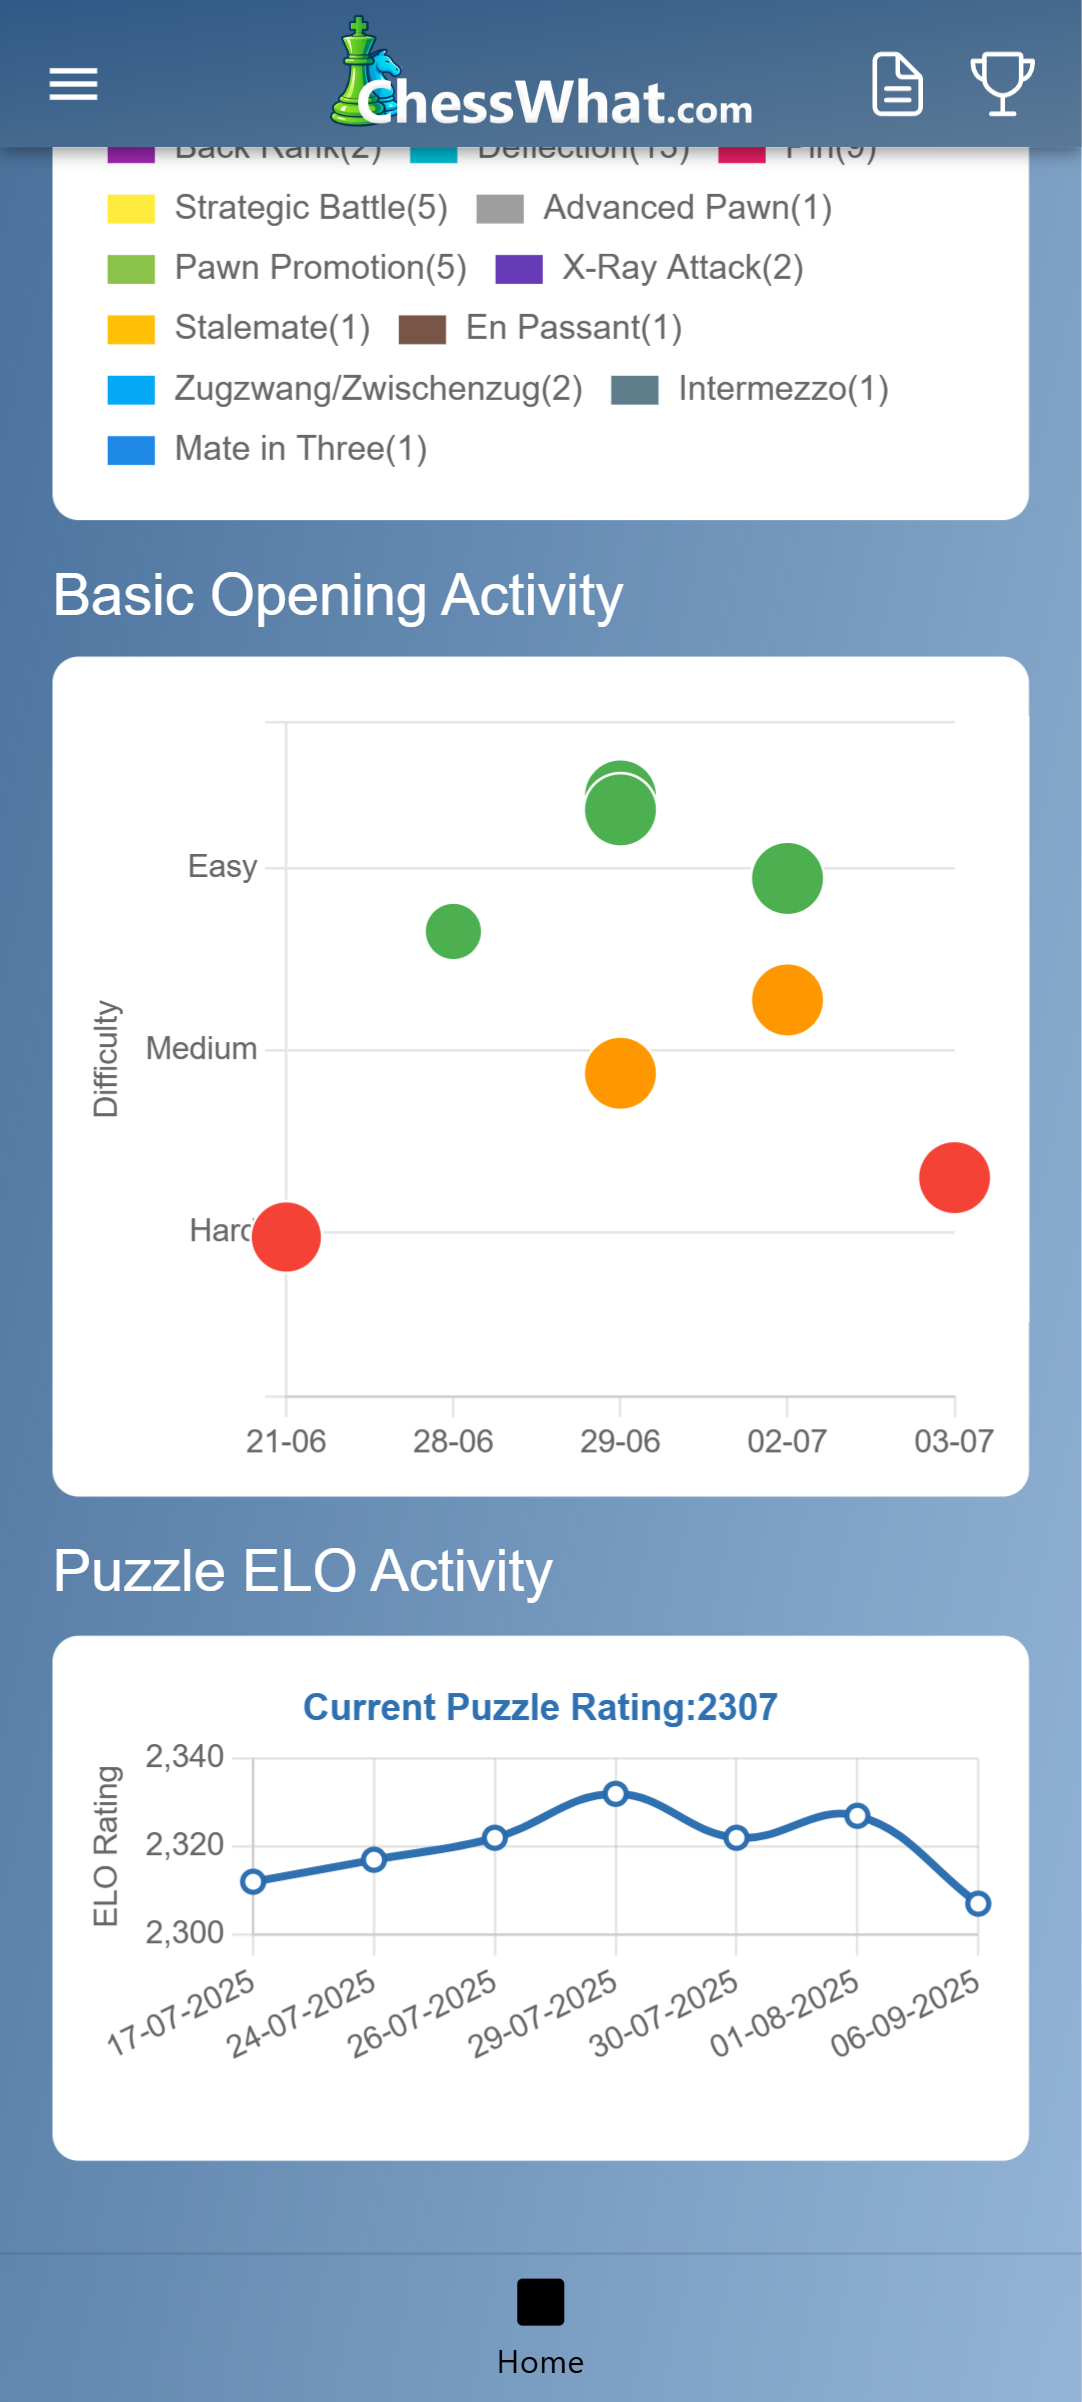Open the document notes icon
Image resolution: width=1082 pixels, height=2402 pixels.
897,84
